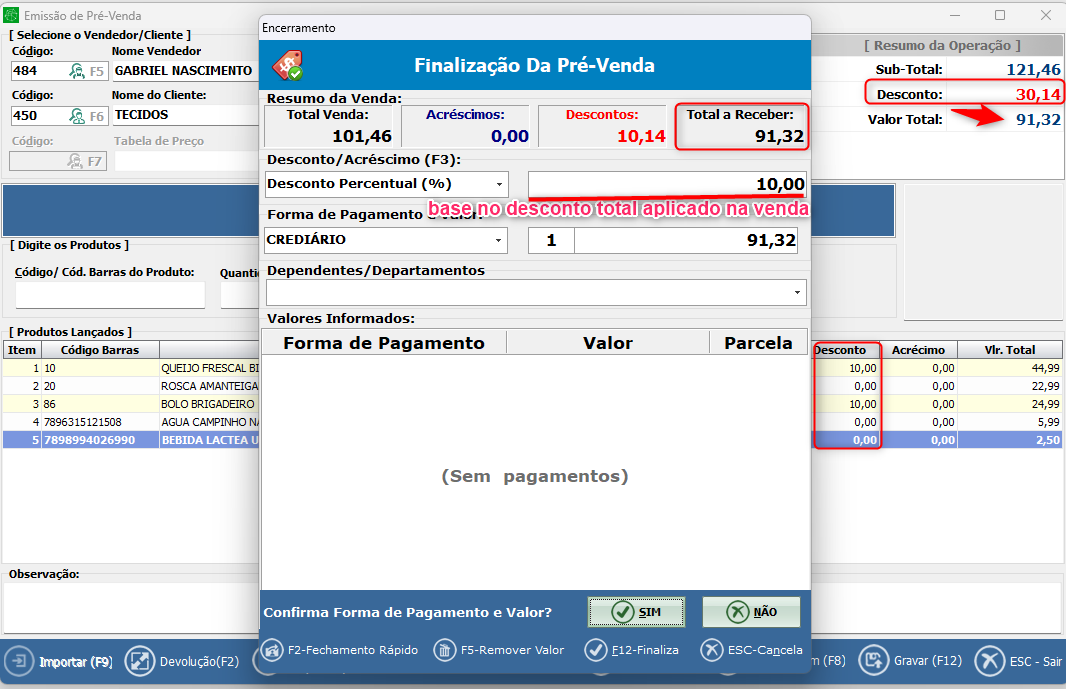Viewport: 1066px width, 689px height.
Task: Open the Desconto Percentual (%) dropdown
Action: tap(498, 185)
